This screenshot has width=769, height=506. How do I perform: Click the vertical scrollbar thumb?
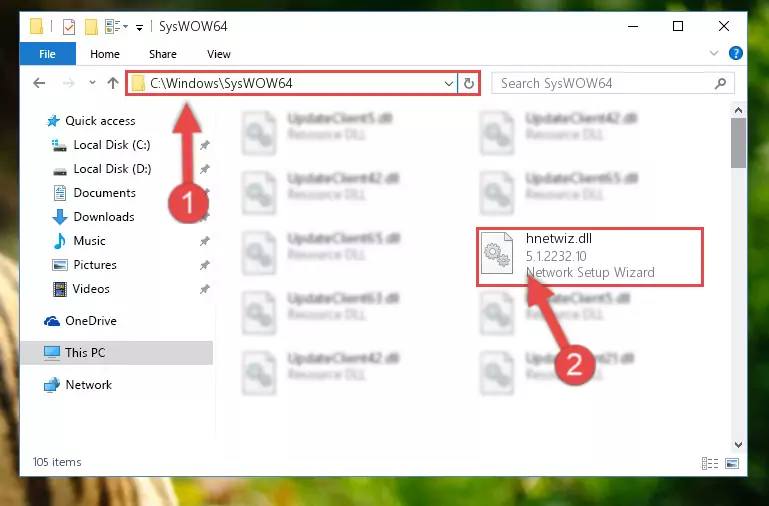coord(738,143)
